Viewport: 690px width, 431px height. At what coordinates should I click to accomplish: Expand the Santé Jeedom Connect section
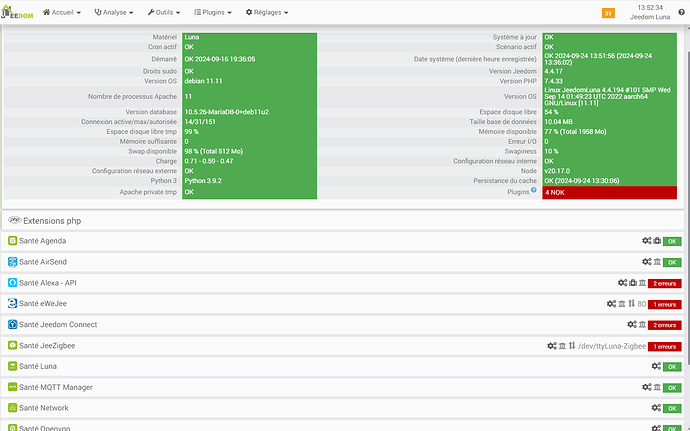[x=342, y=324]
